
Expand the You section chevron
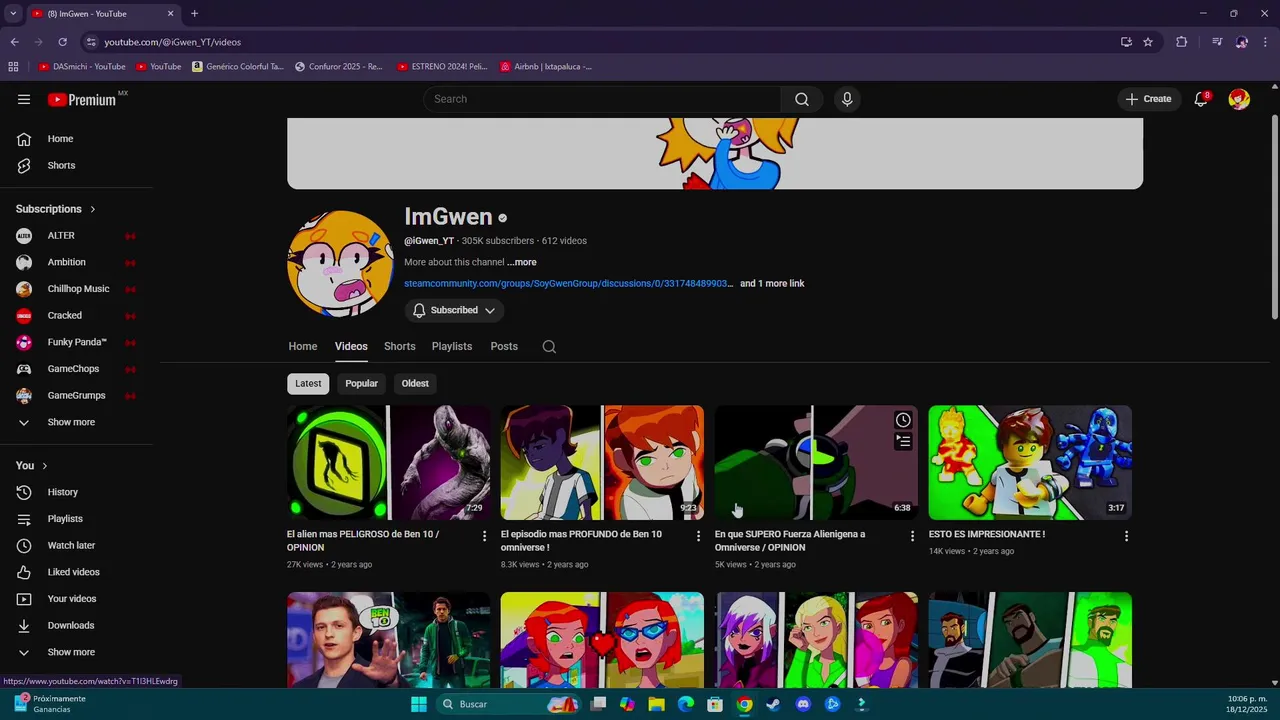coord(44,466)
